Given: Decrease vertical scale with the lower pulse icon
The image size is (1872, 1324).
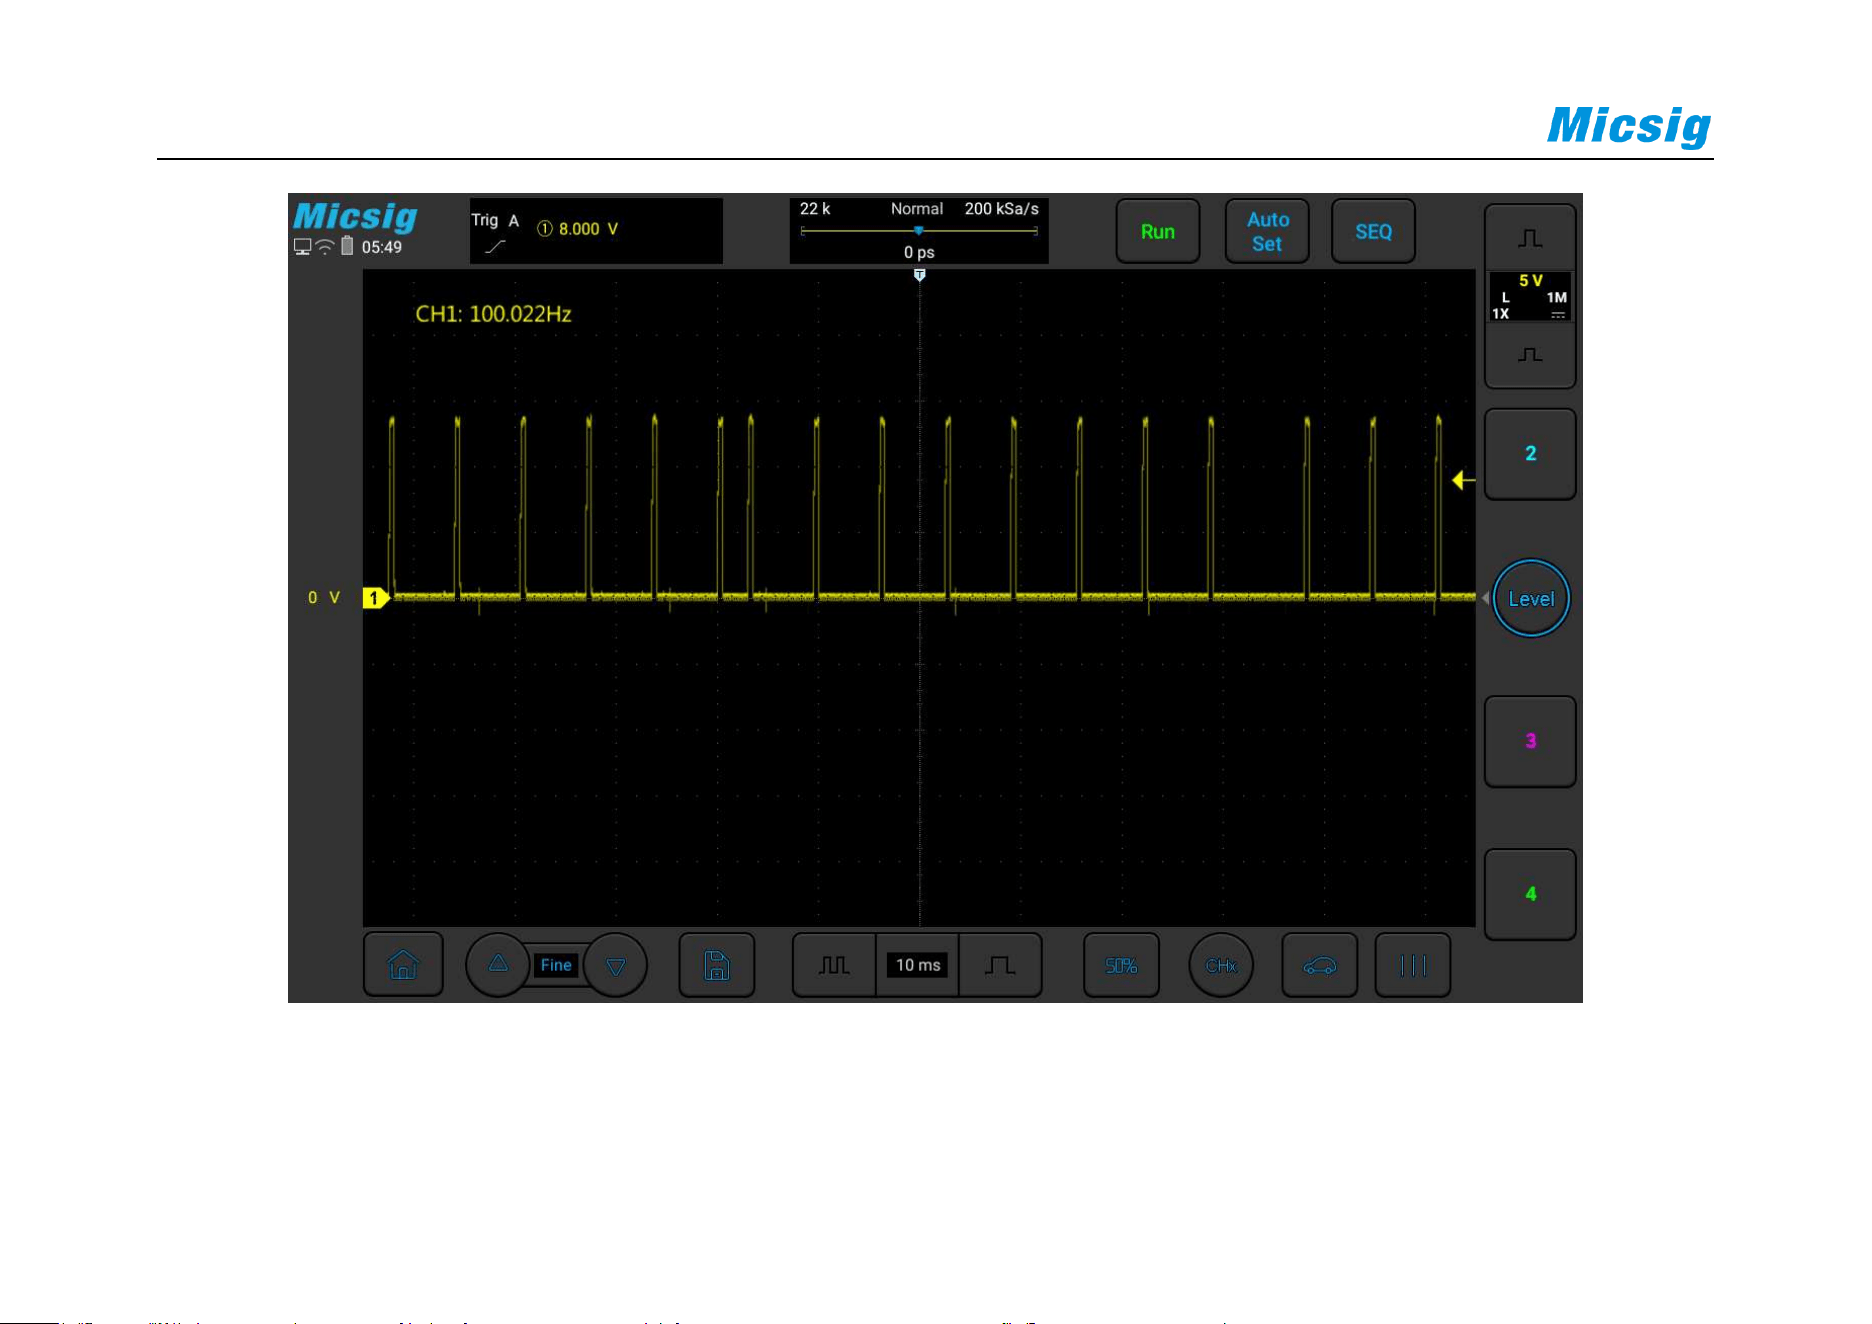Looking at the screenshot, I should coord(1530,355).
